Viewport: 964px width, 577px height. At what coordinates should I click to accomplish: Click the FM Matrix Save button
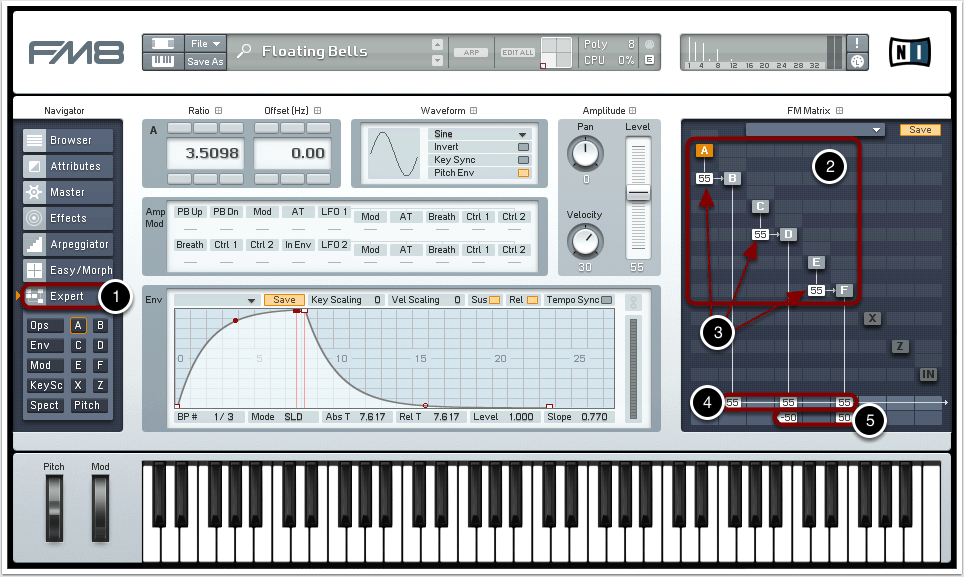click(920, 130)
